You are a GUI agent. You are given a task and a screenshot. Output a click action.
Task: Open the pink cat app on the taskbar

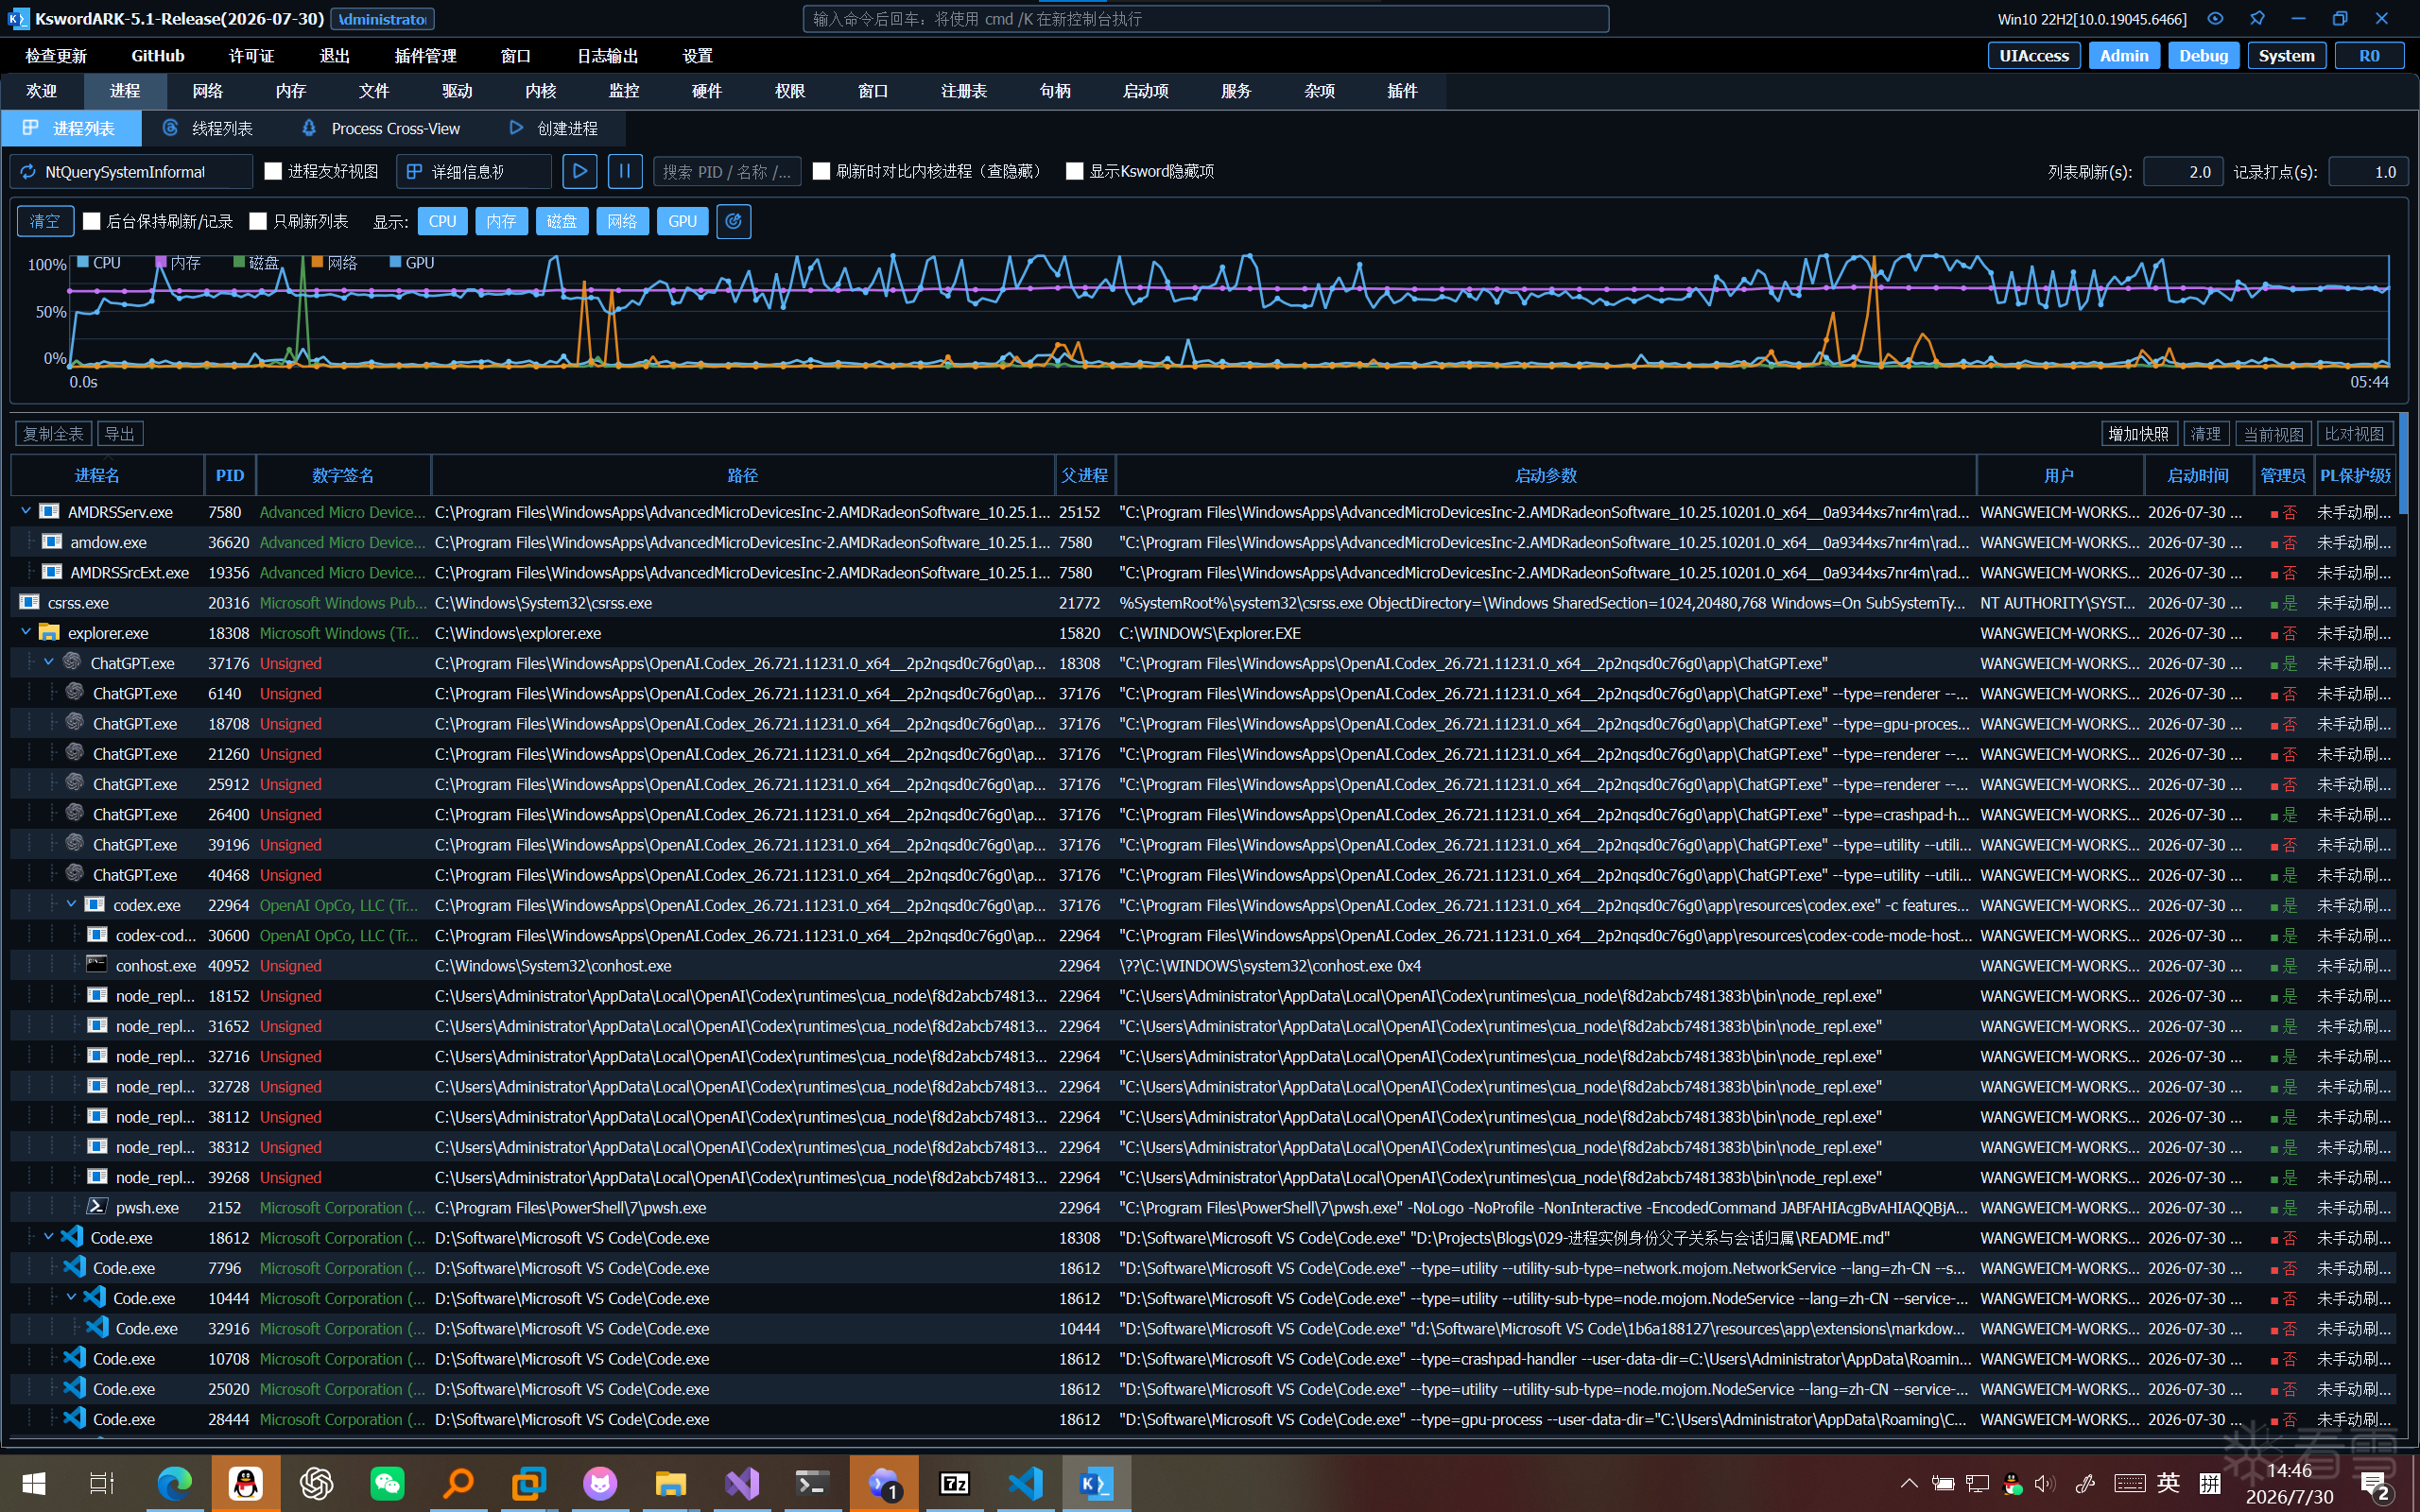pyautogui.click(x=600, y=1483)
